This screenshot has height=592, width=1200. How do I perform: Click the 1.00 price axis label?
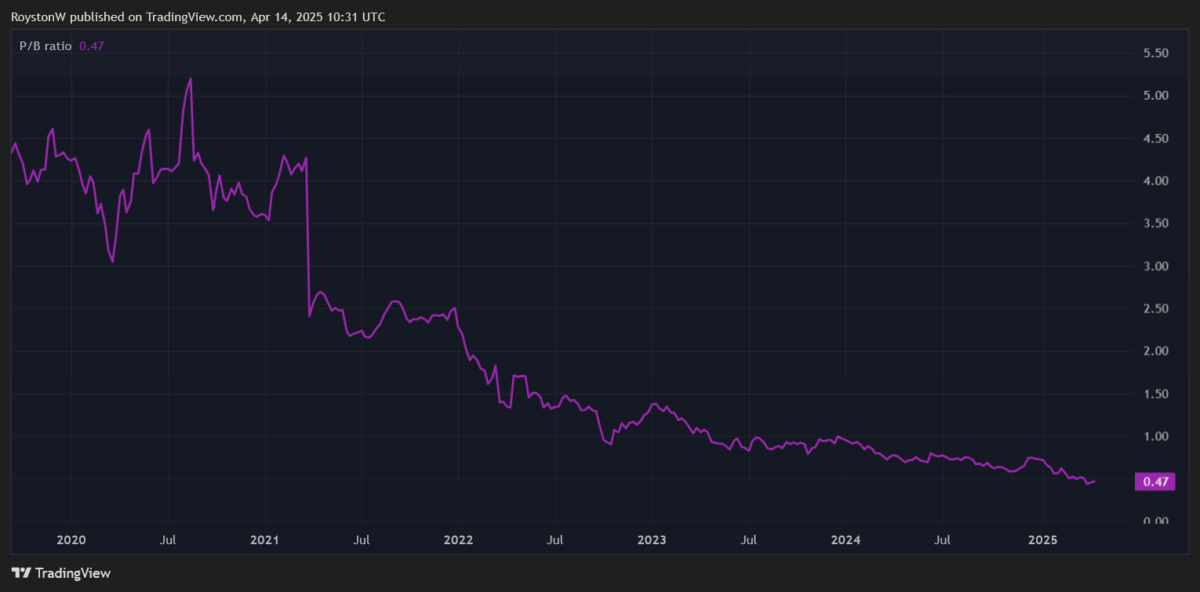click(x=1156, y=437)
